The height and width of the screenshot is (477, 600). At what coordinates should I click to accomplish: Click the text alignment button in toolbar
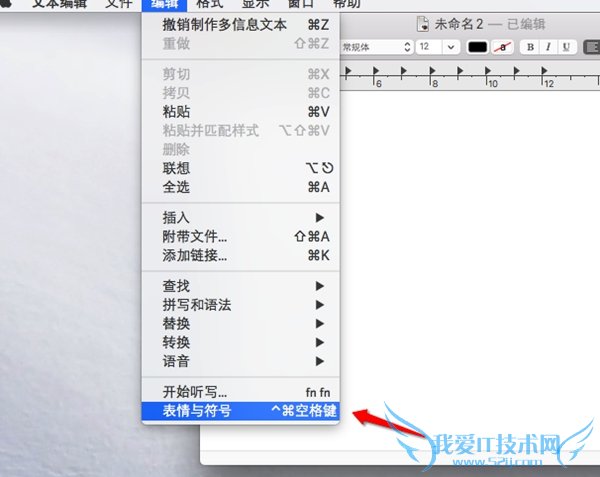[592, 47]
